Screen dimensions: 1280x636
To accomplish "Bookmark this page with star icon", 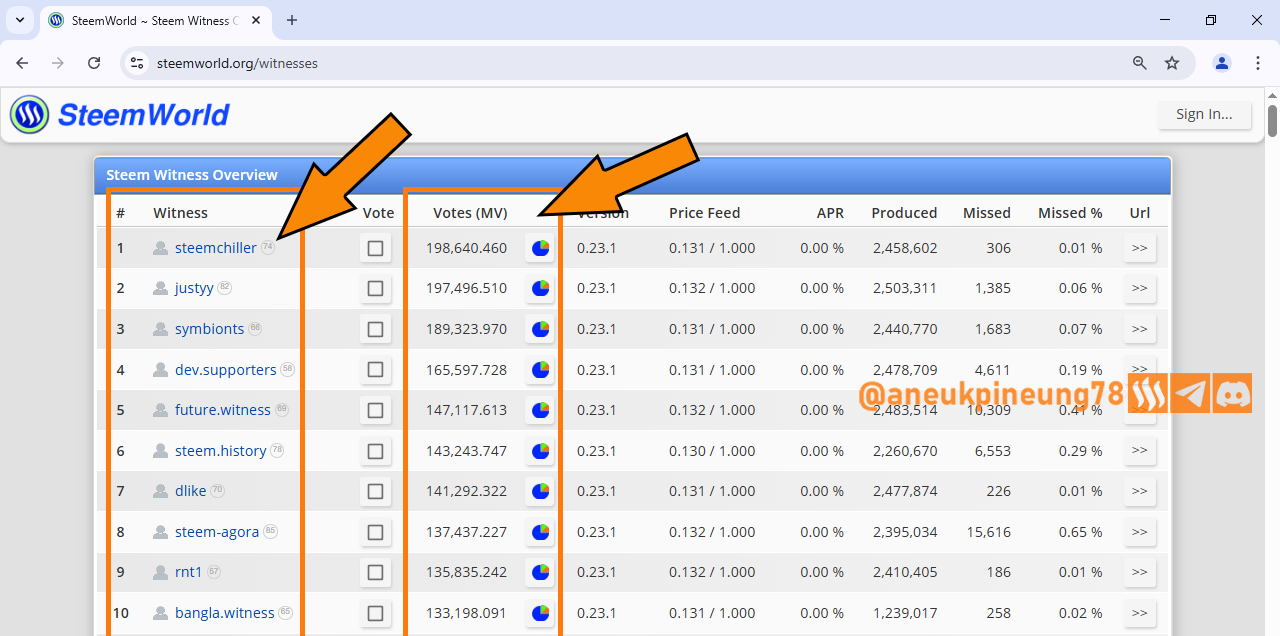I will (x=1172, y=63).
